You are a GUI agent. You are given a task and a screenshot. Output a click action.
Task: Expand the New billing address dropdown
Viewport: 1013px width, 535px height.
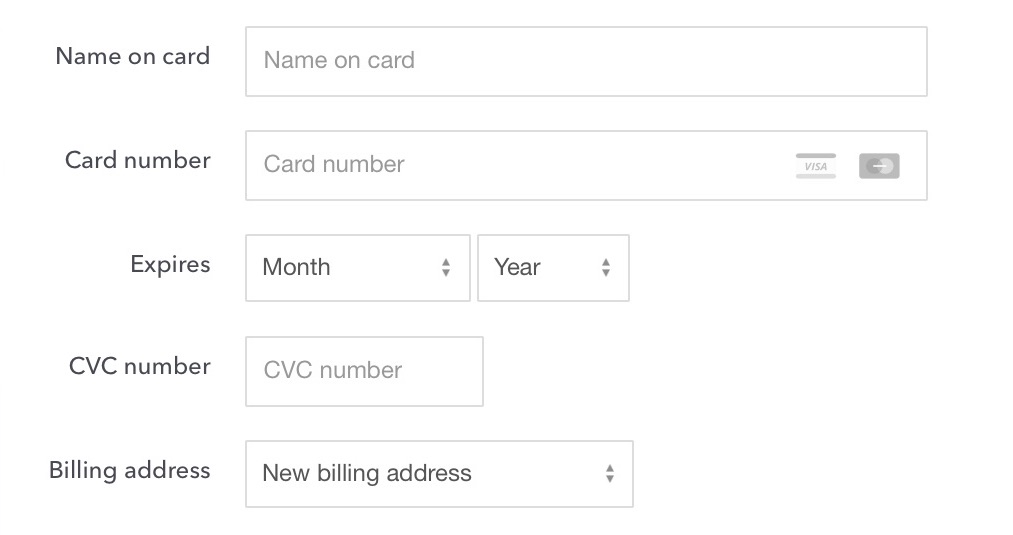tap(439, 474)
